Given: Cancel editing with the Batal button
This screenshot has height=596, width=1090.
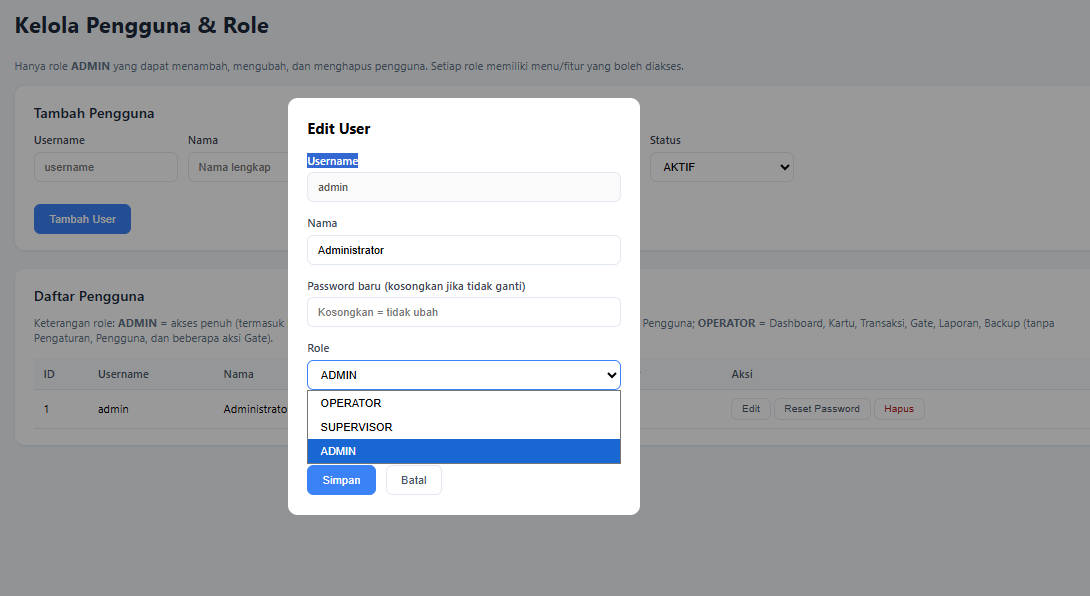Looking at the screenshot, I should pos(413,480).
